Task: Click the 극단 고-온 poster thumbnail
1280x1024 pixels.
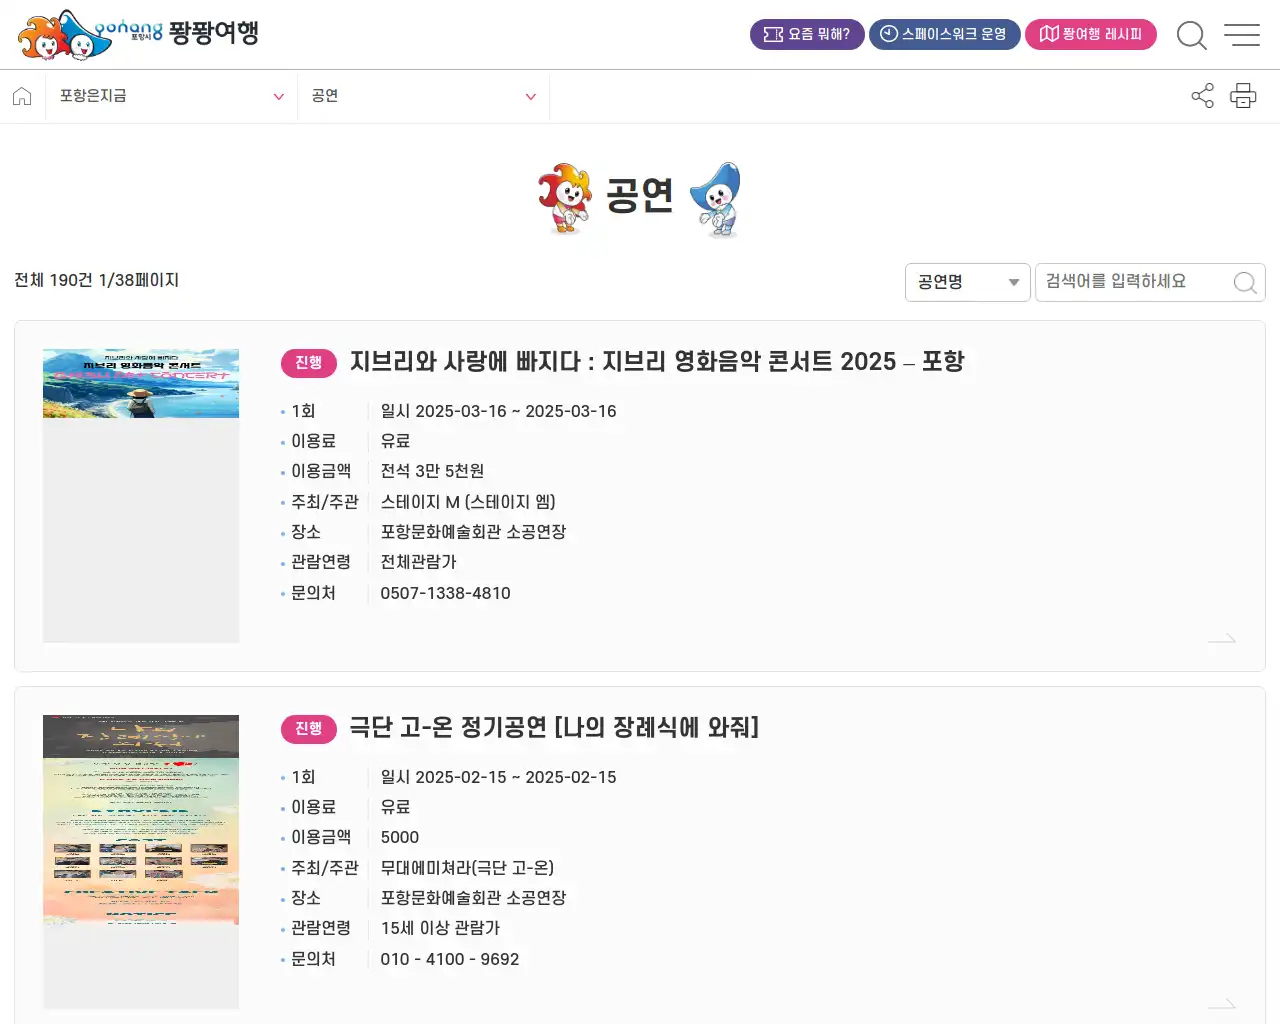Action: coord(140,861)
